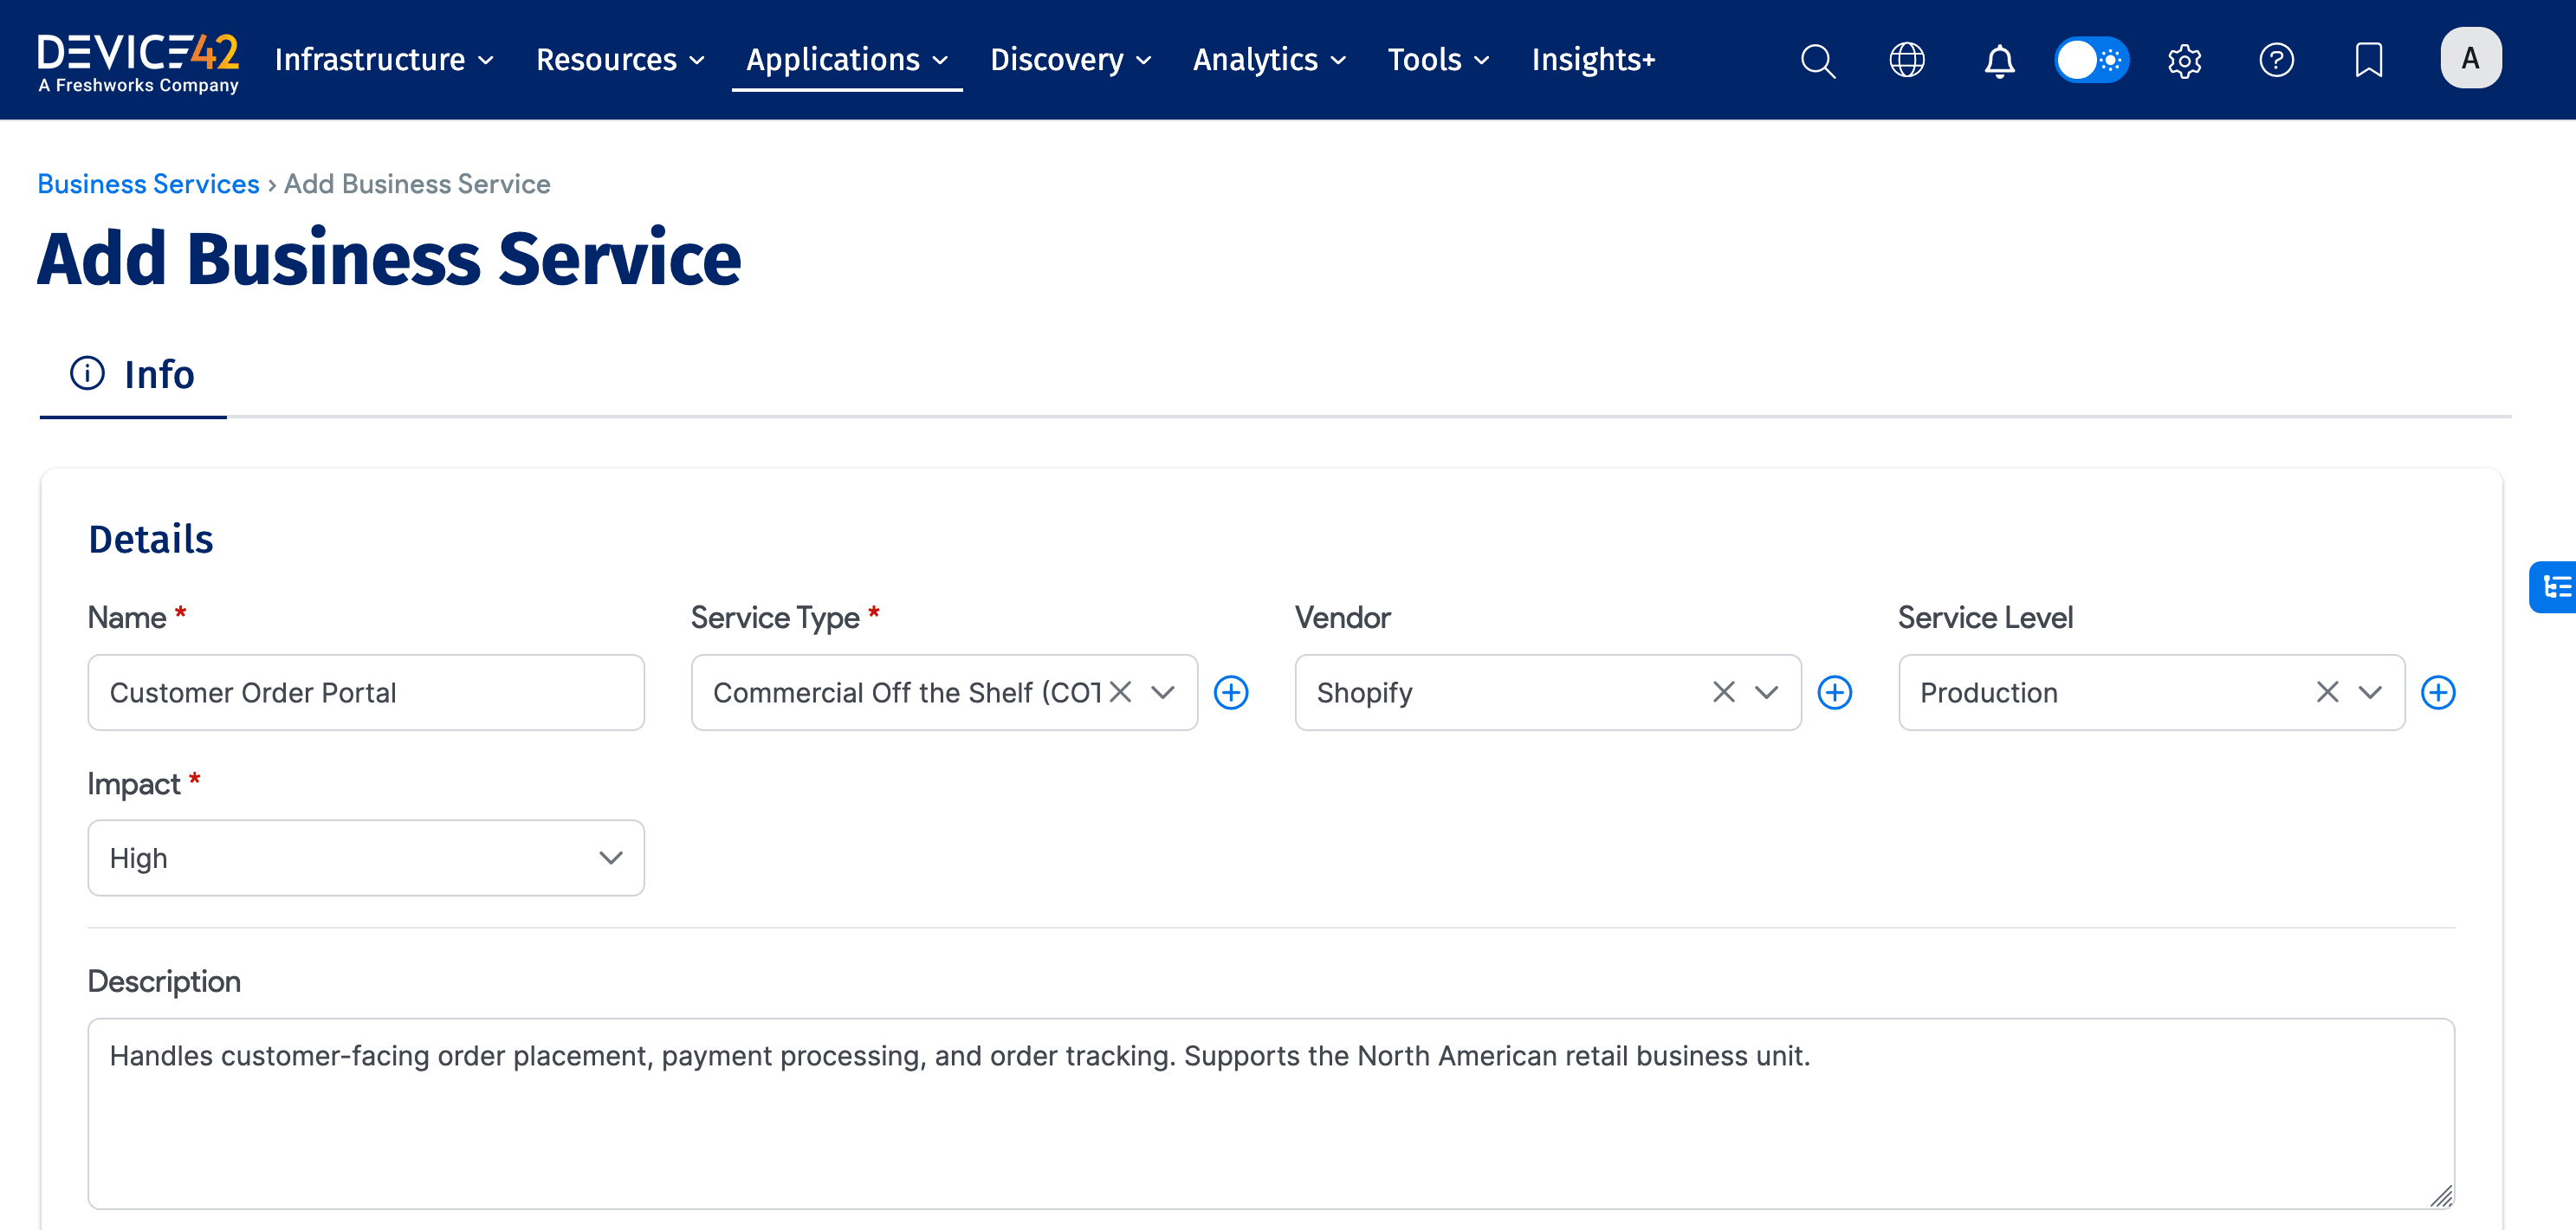The height and width of the screenshot is (1230, 2576).
Task: Expand the Vendor dropdown options
Action: click(x=1766, y=691)
